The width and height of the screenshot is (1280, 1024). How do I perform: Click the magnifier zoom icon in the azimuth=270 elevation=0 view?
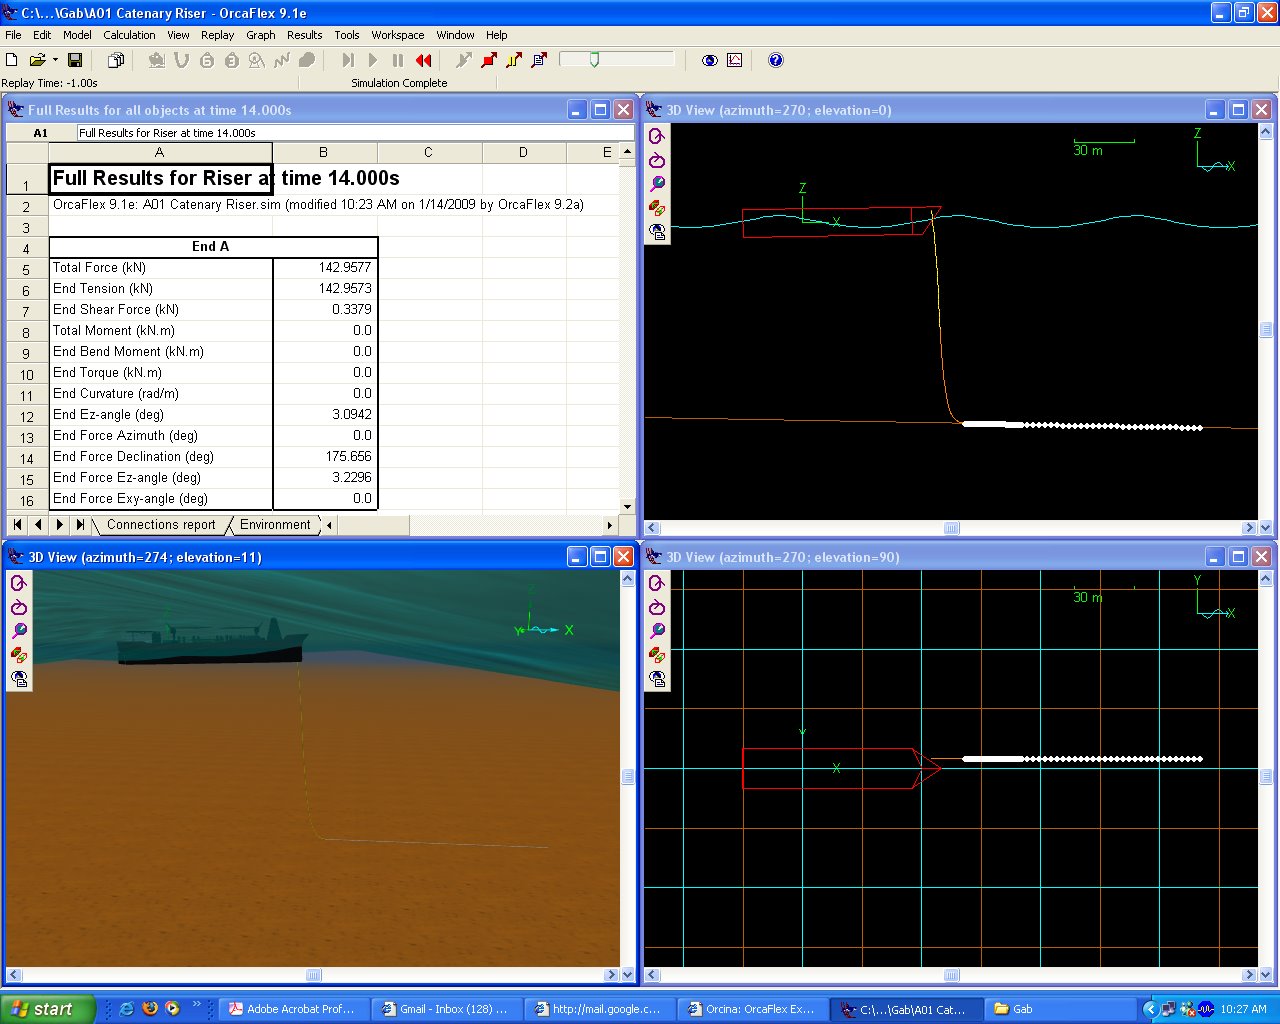pos(657,184)
